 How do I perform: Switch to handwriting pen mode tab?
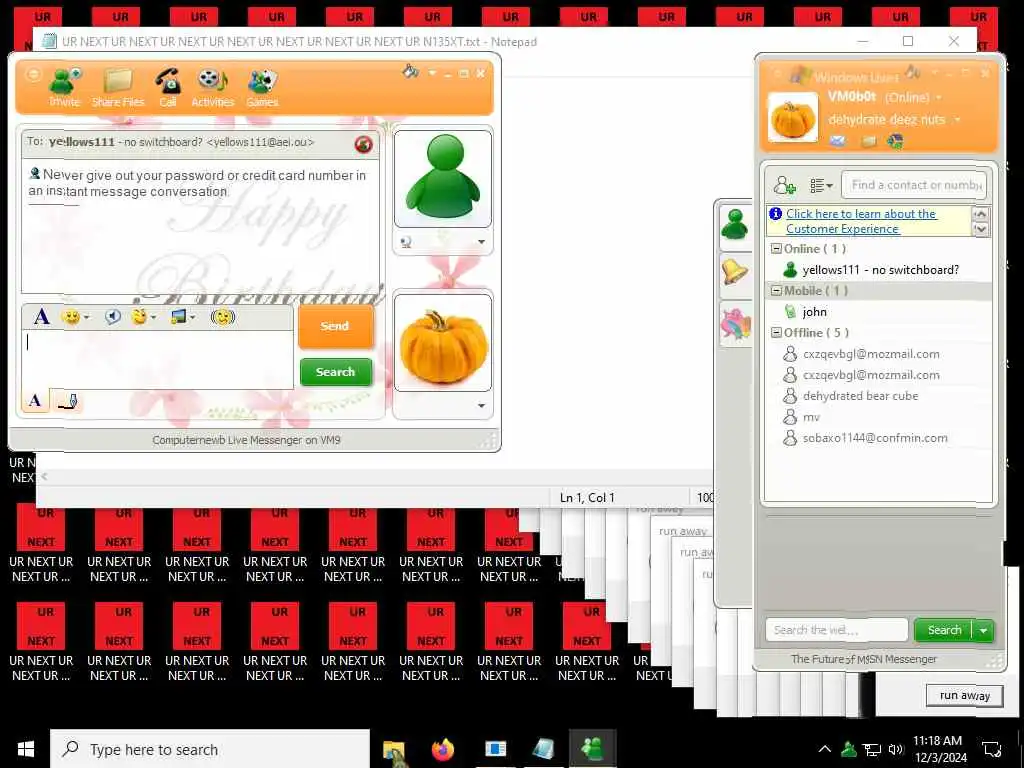(67, 400)
